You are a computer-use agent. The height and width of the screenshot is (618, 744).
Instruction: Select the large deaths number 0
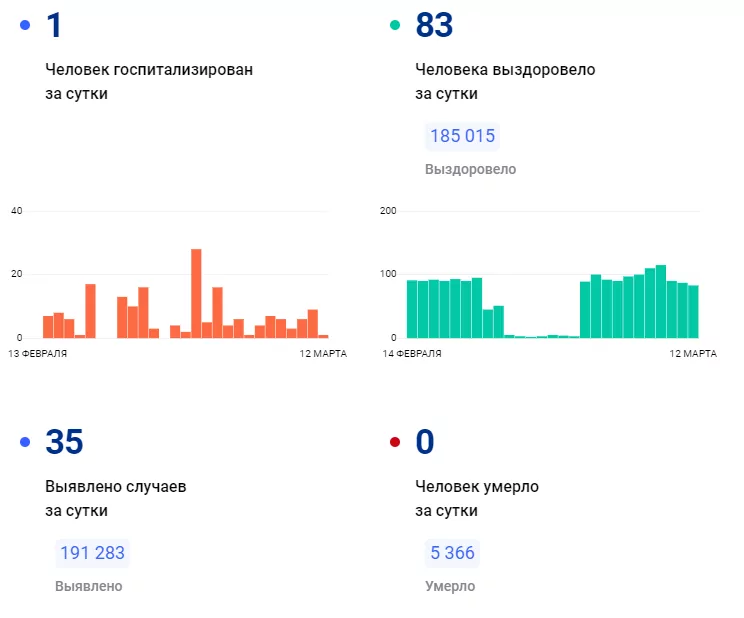425,442
